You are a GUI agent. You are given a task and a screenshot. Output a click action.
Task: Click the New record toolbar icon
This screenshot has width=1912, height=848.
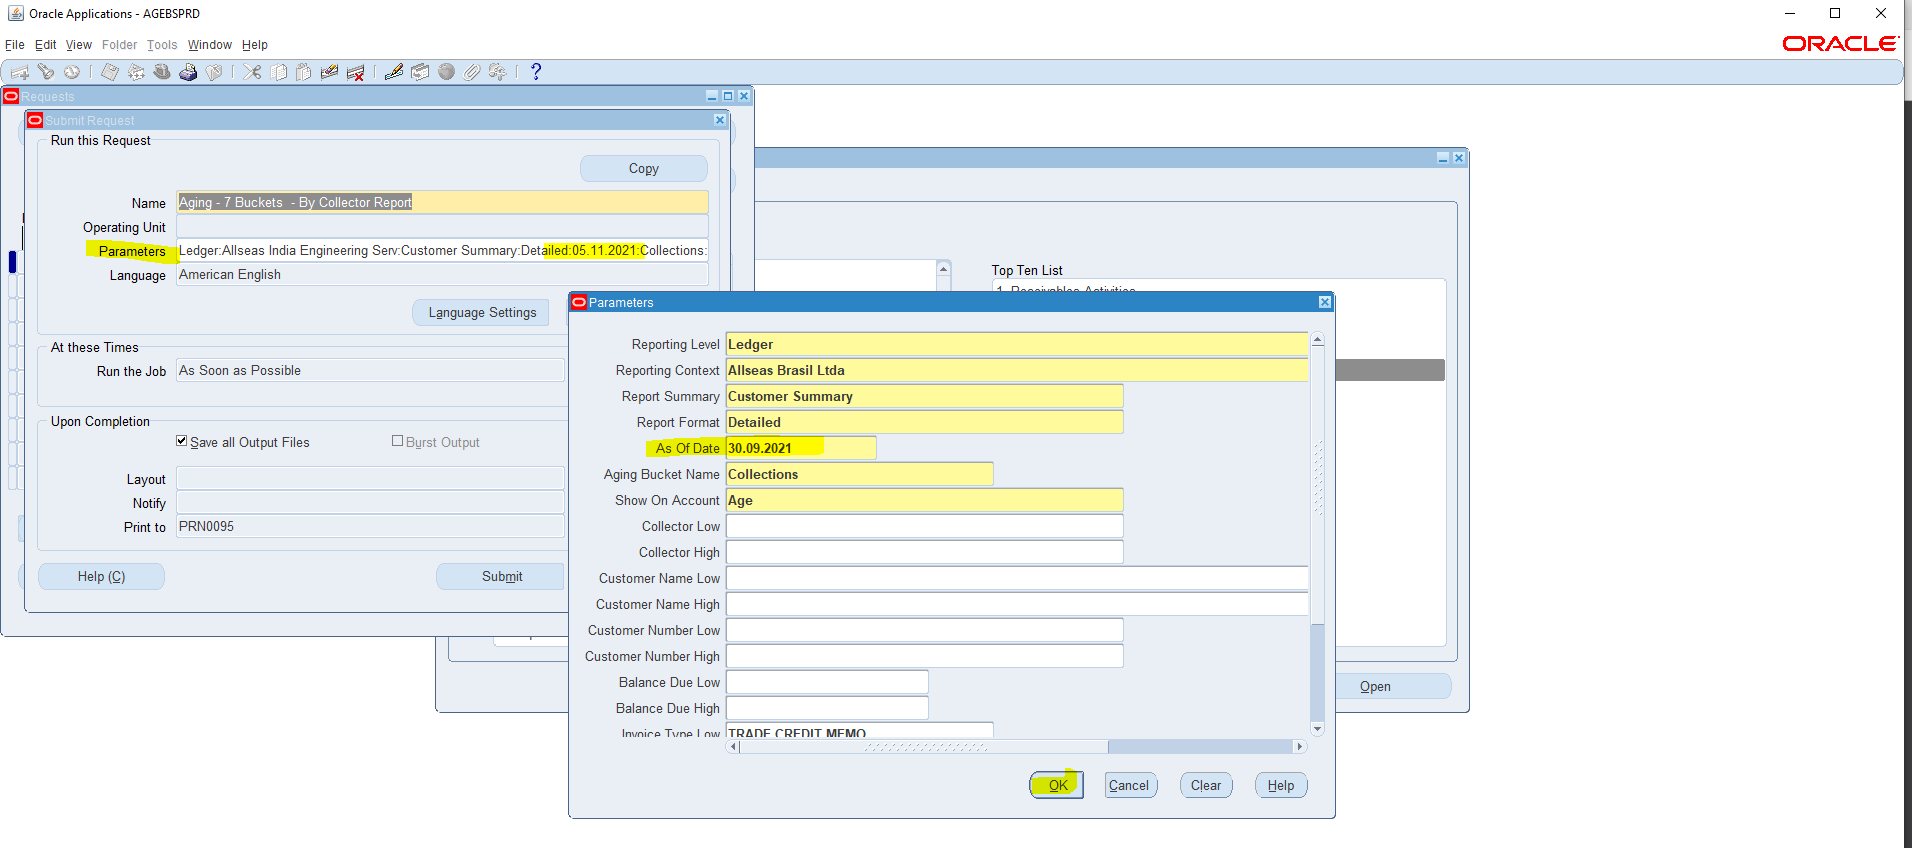20,72
